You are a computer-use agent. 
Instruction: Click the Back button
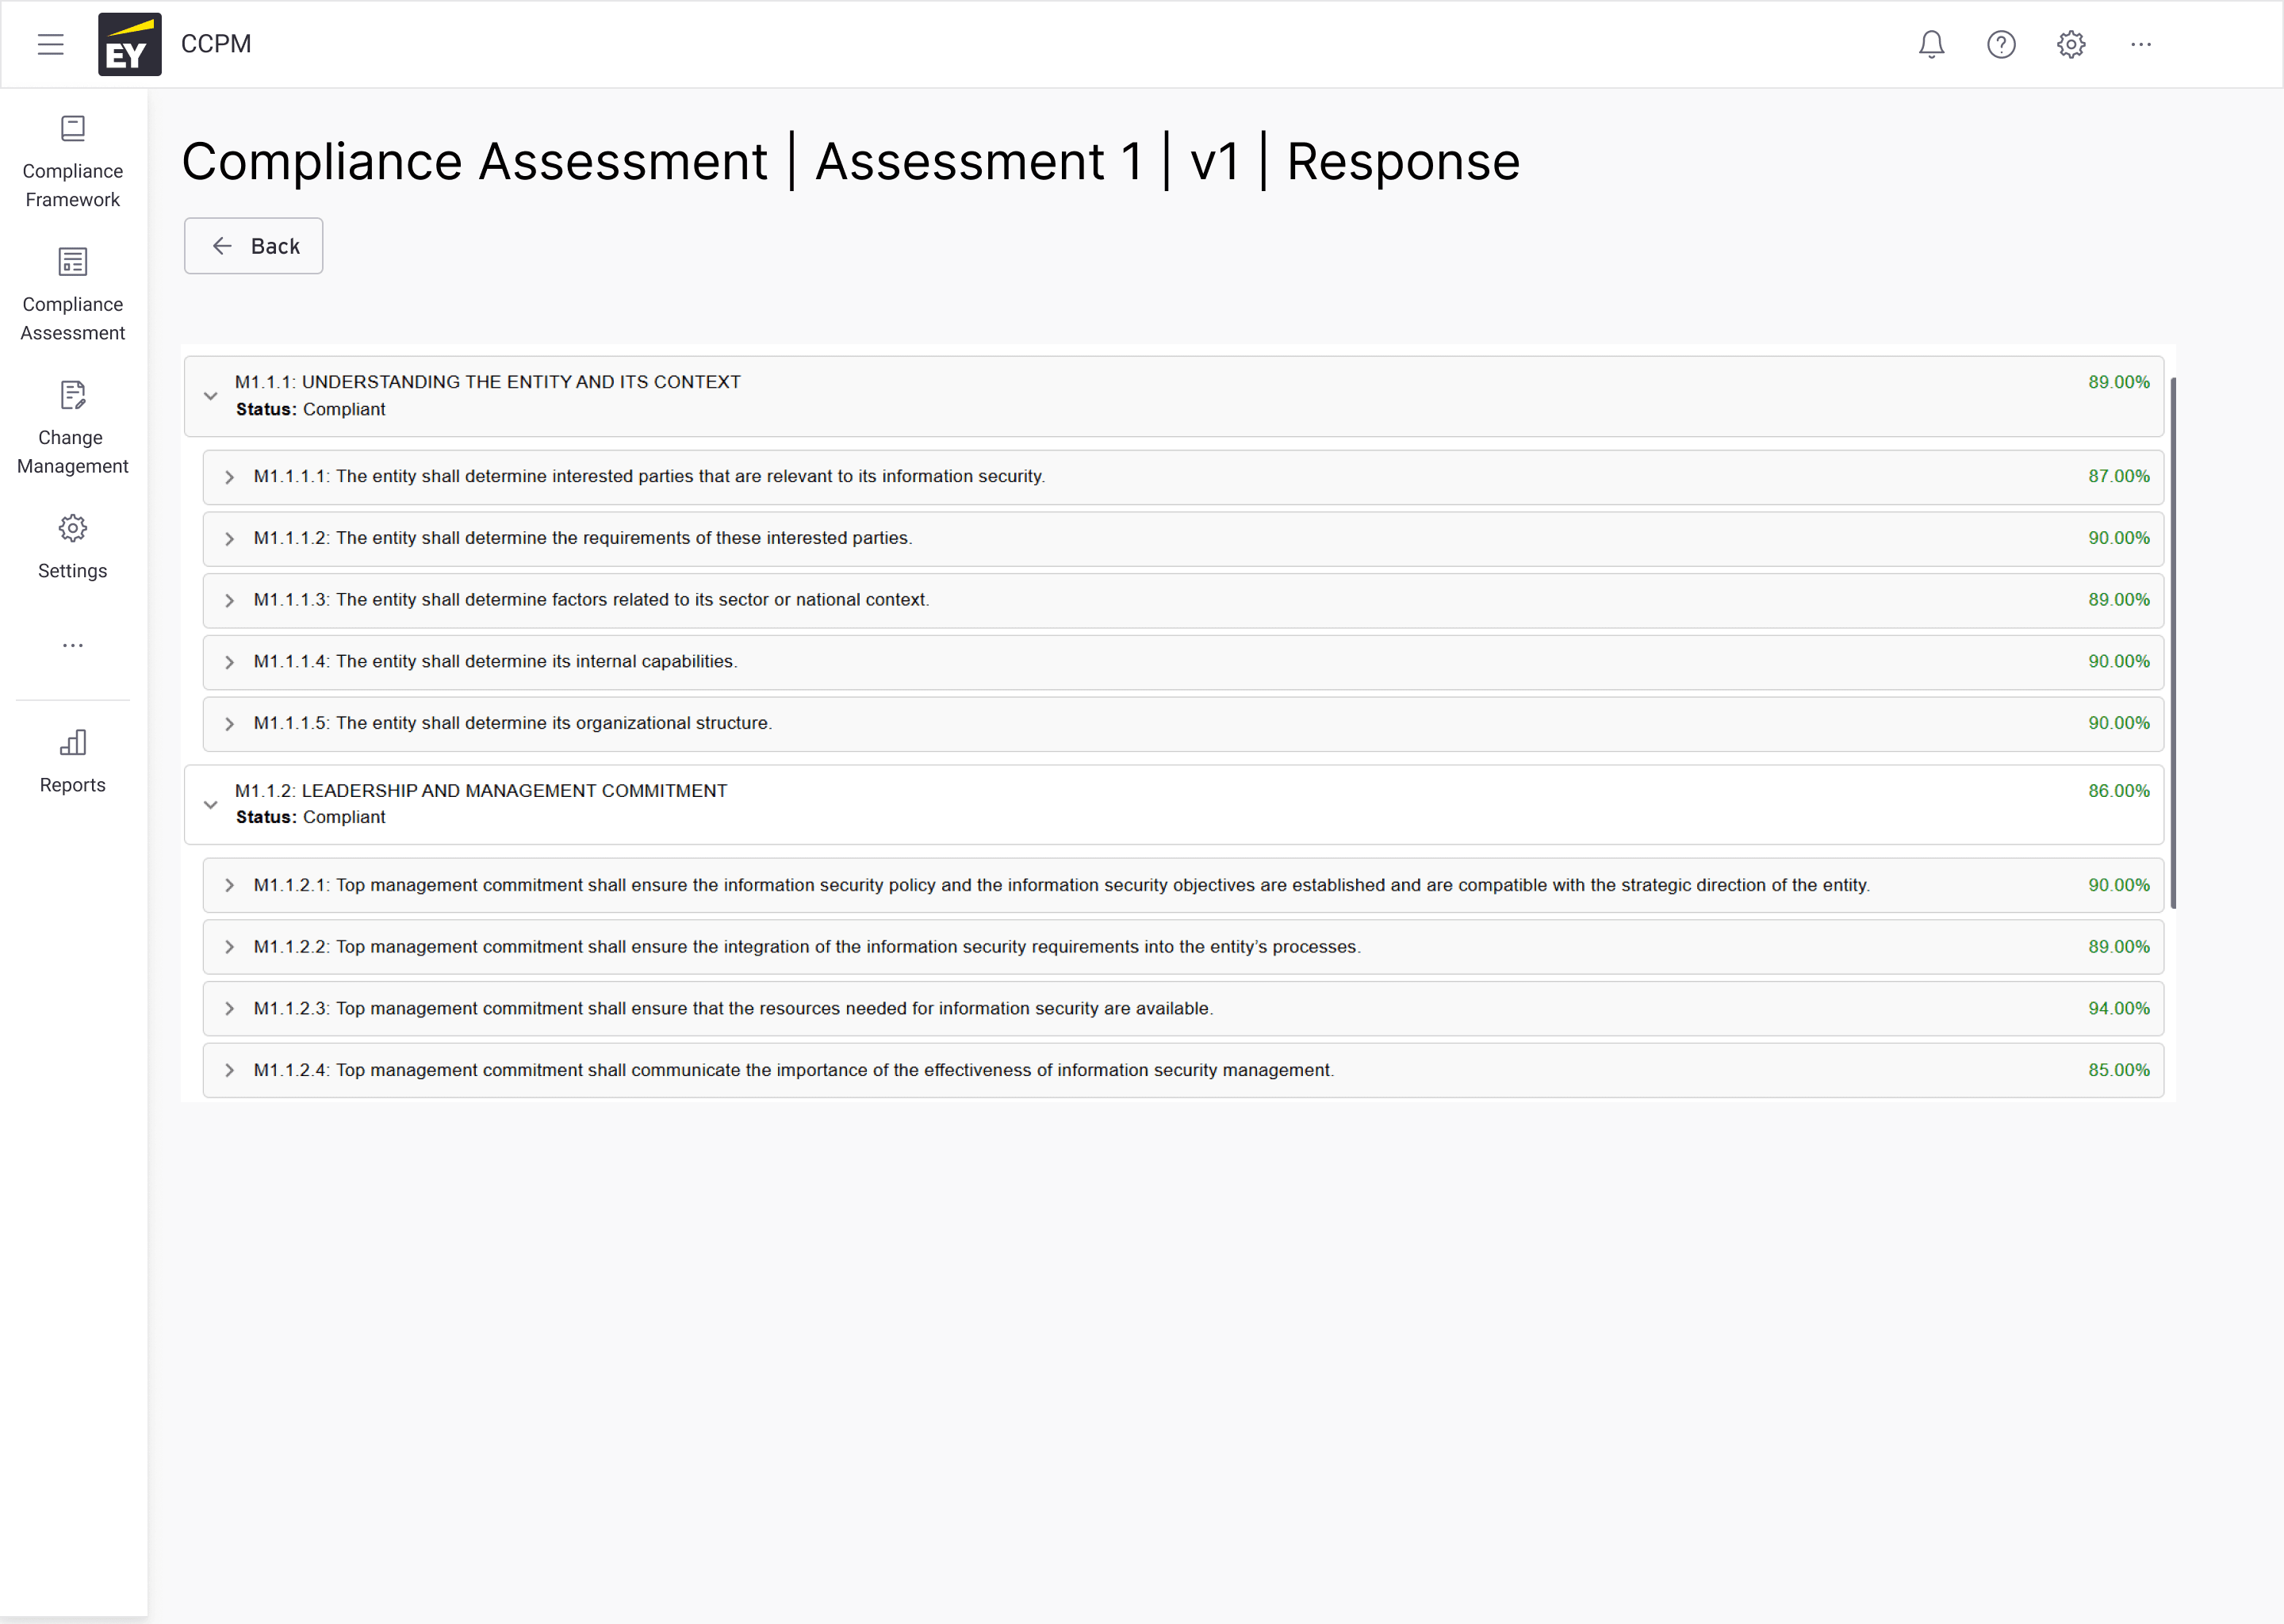point(254,246)
